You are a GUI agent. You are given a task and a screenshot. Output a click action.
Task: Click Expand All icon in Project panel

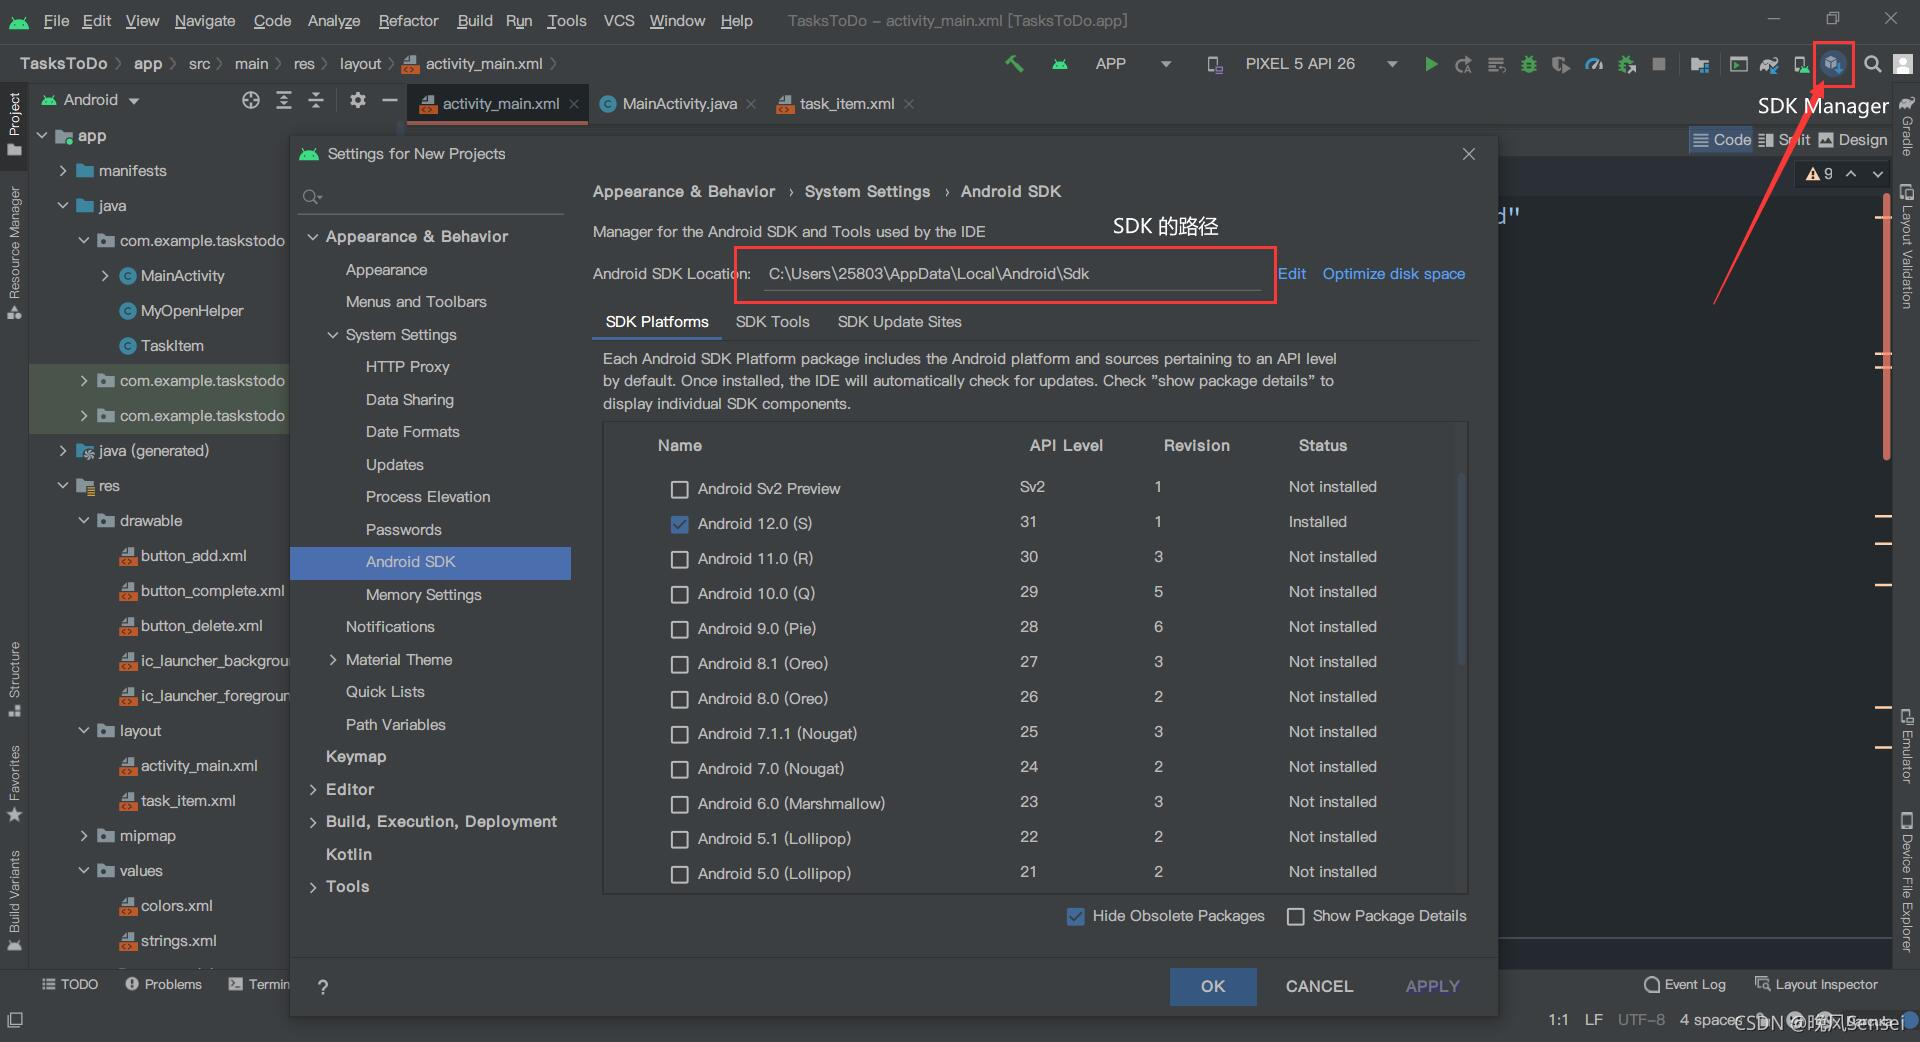tap(284, 100)
